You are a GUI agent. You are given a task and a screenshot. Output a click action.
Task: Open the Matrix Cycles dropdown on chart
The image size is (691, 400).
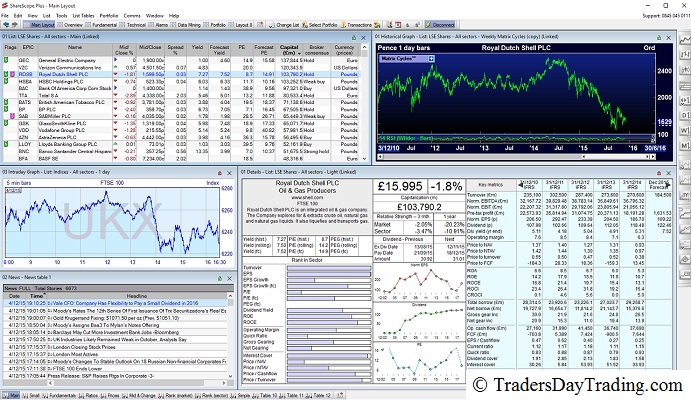click(x=431, y=59)
